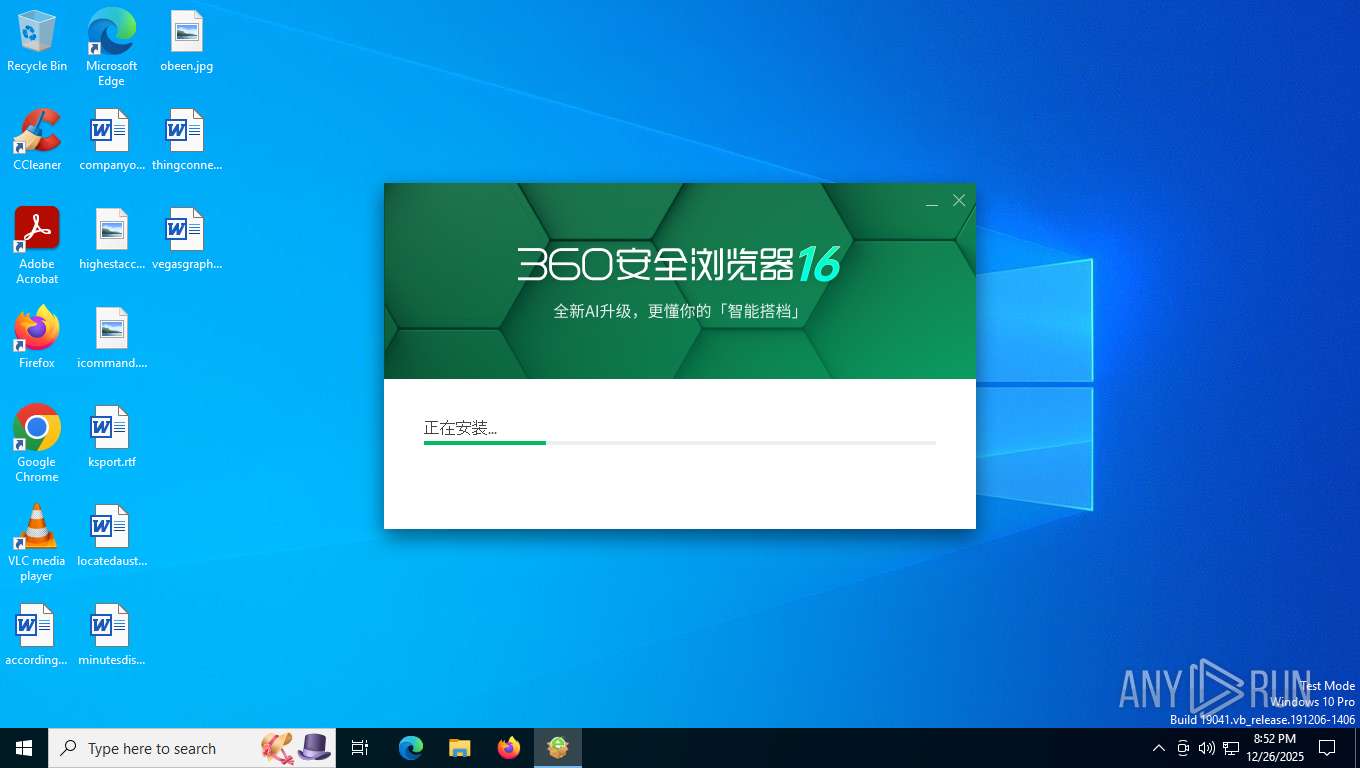Click the 360安全浏览器16 installer title
The image size is (1360, 768).
[x=678, y=263]
